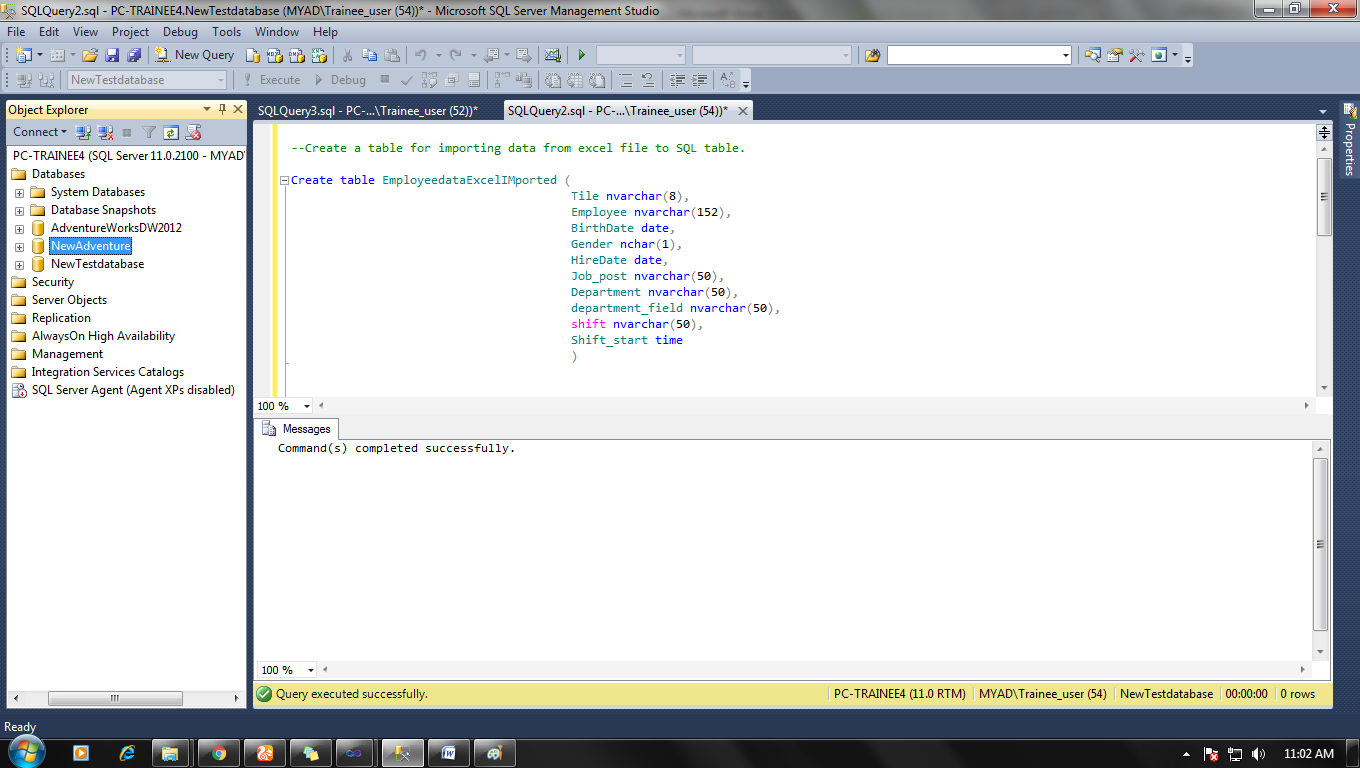Click the Debug button in the SQL toolbar
Image resolution: width=1360 pixels, height=768 pixels.
click(339, 80)
